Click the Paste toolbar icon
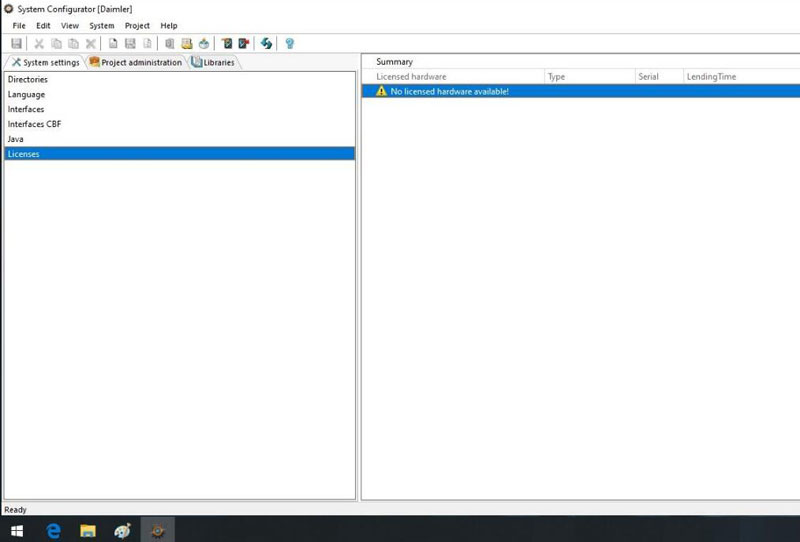The height and width of the screenshot is (542, 800). click(x=73, y=43)
